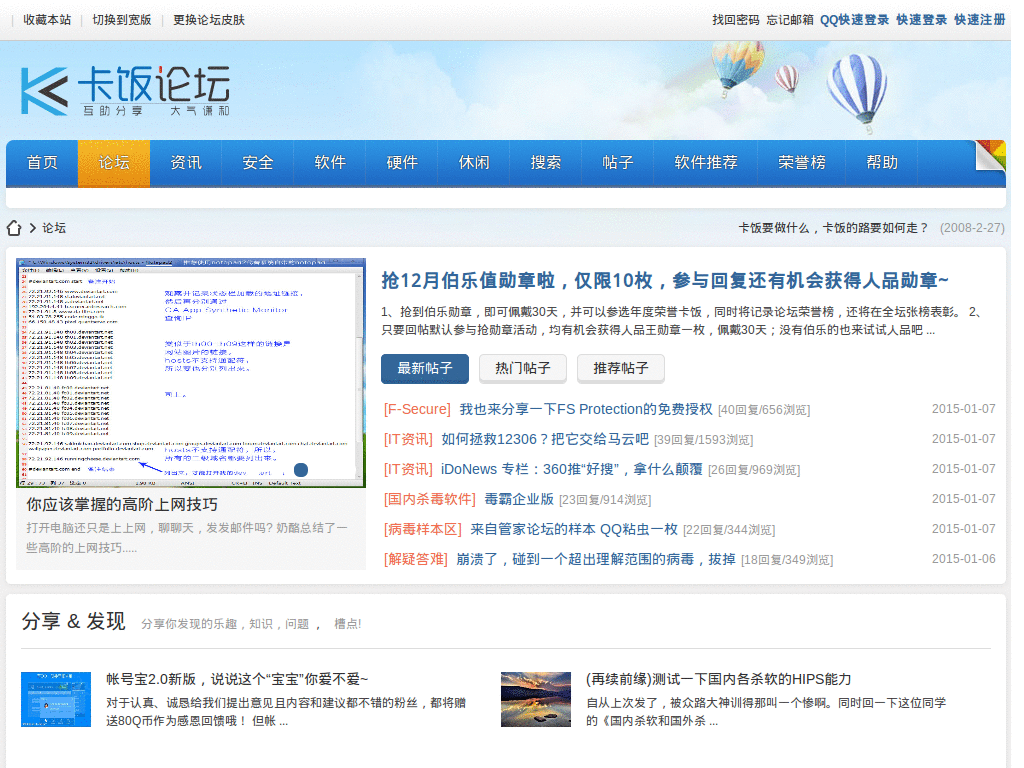
Task: Open the 毒霸企业版 post
Action: pyautogui.click(x=519, y=500)
